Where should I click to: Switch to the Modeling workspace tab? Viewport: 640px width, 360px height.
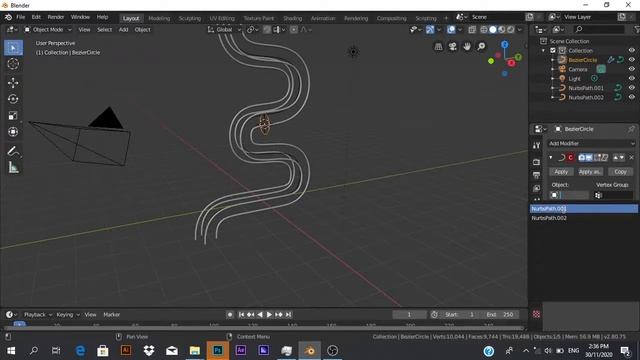[x=159, y=18]
